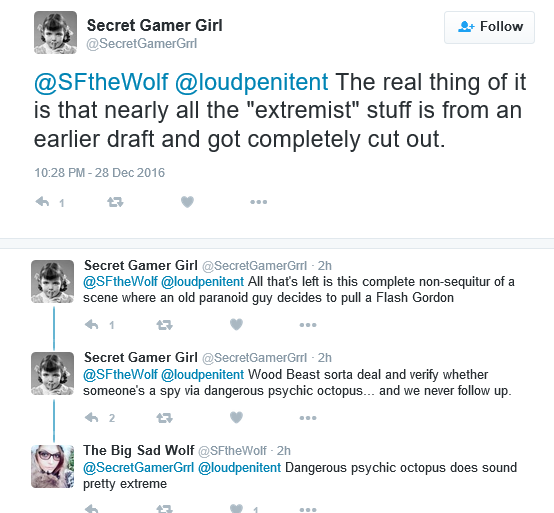
Task: Like the Wood Beast psychic octopus tweet
Action: [x=236, y=418]
